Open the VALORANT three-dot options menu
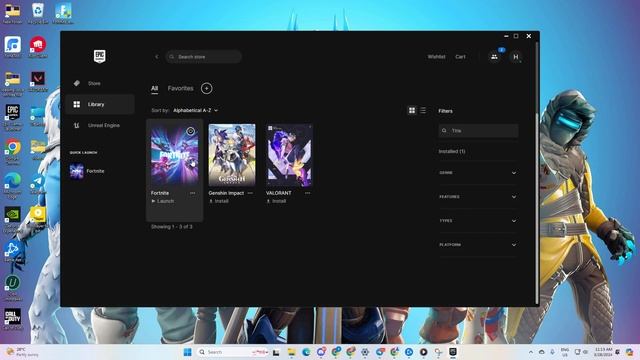The width and height of the screenshot is (640, 360). [x=308, y=193]
